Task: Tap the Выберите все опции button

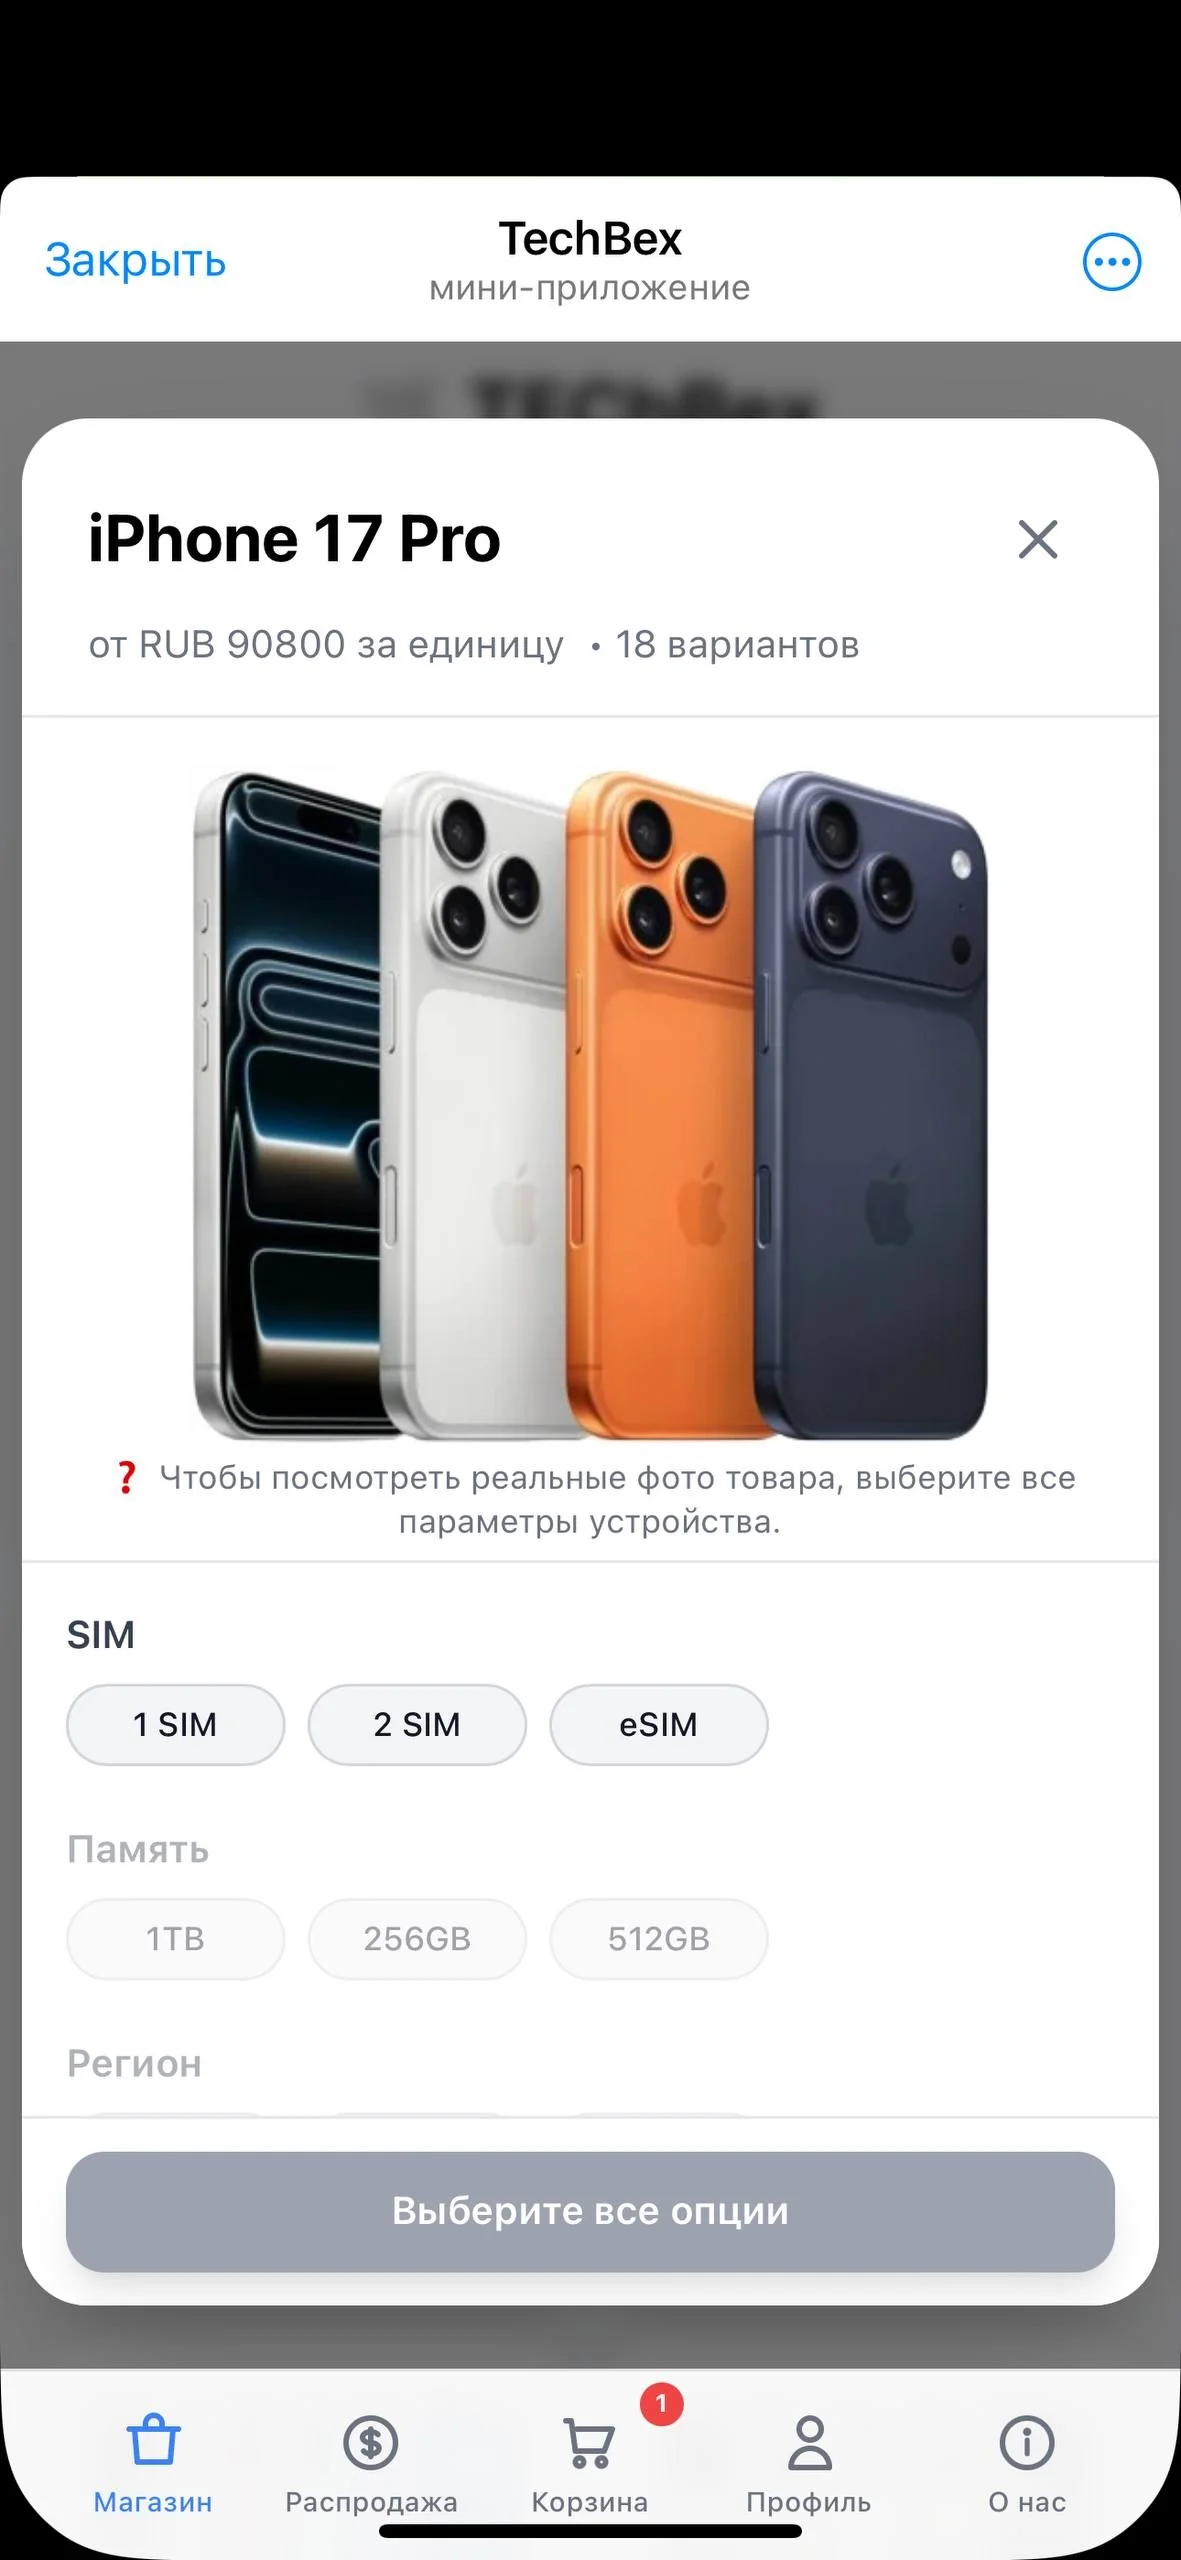Action: pos(590,2211)
